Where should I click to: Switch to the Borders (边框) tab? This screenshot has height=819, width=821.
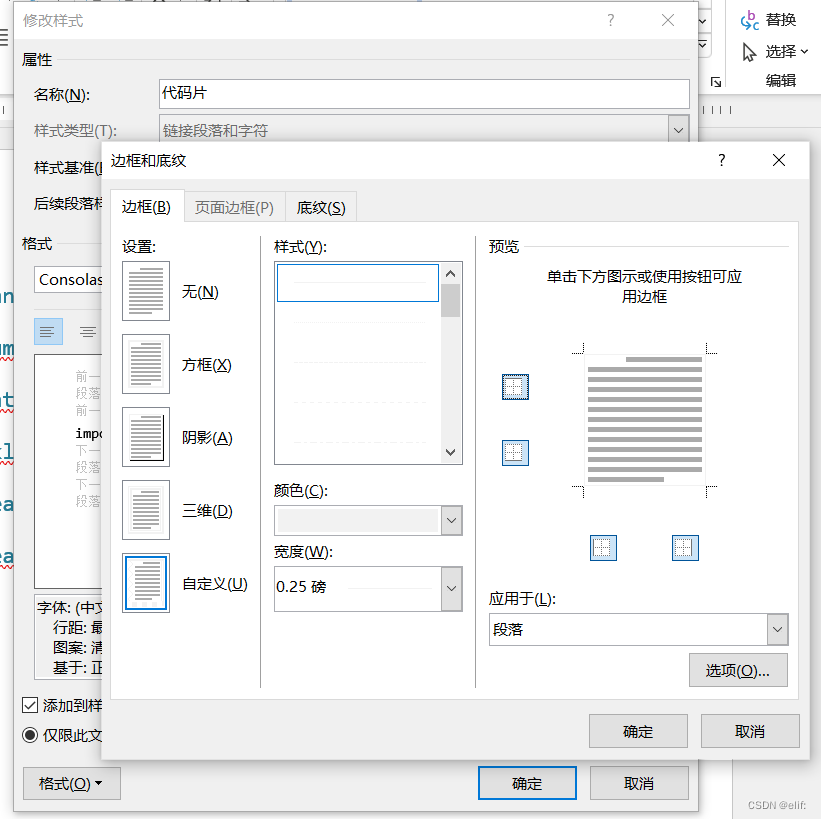(146, 207)
